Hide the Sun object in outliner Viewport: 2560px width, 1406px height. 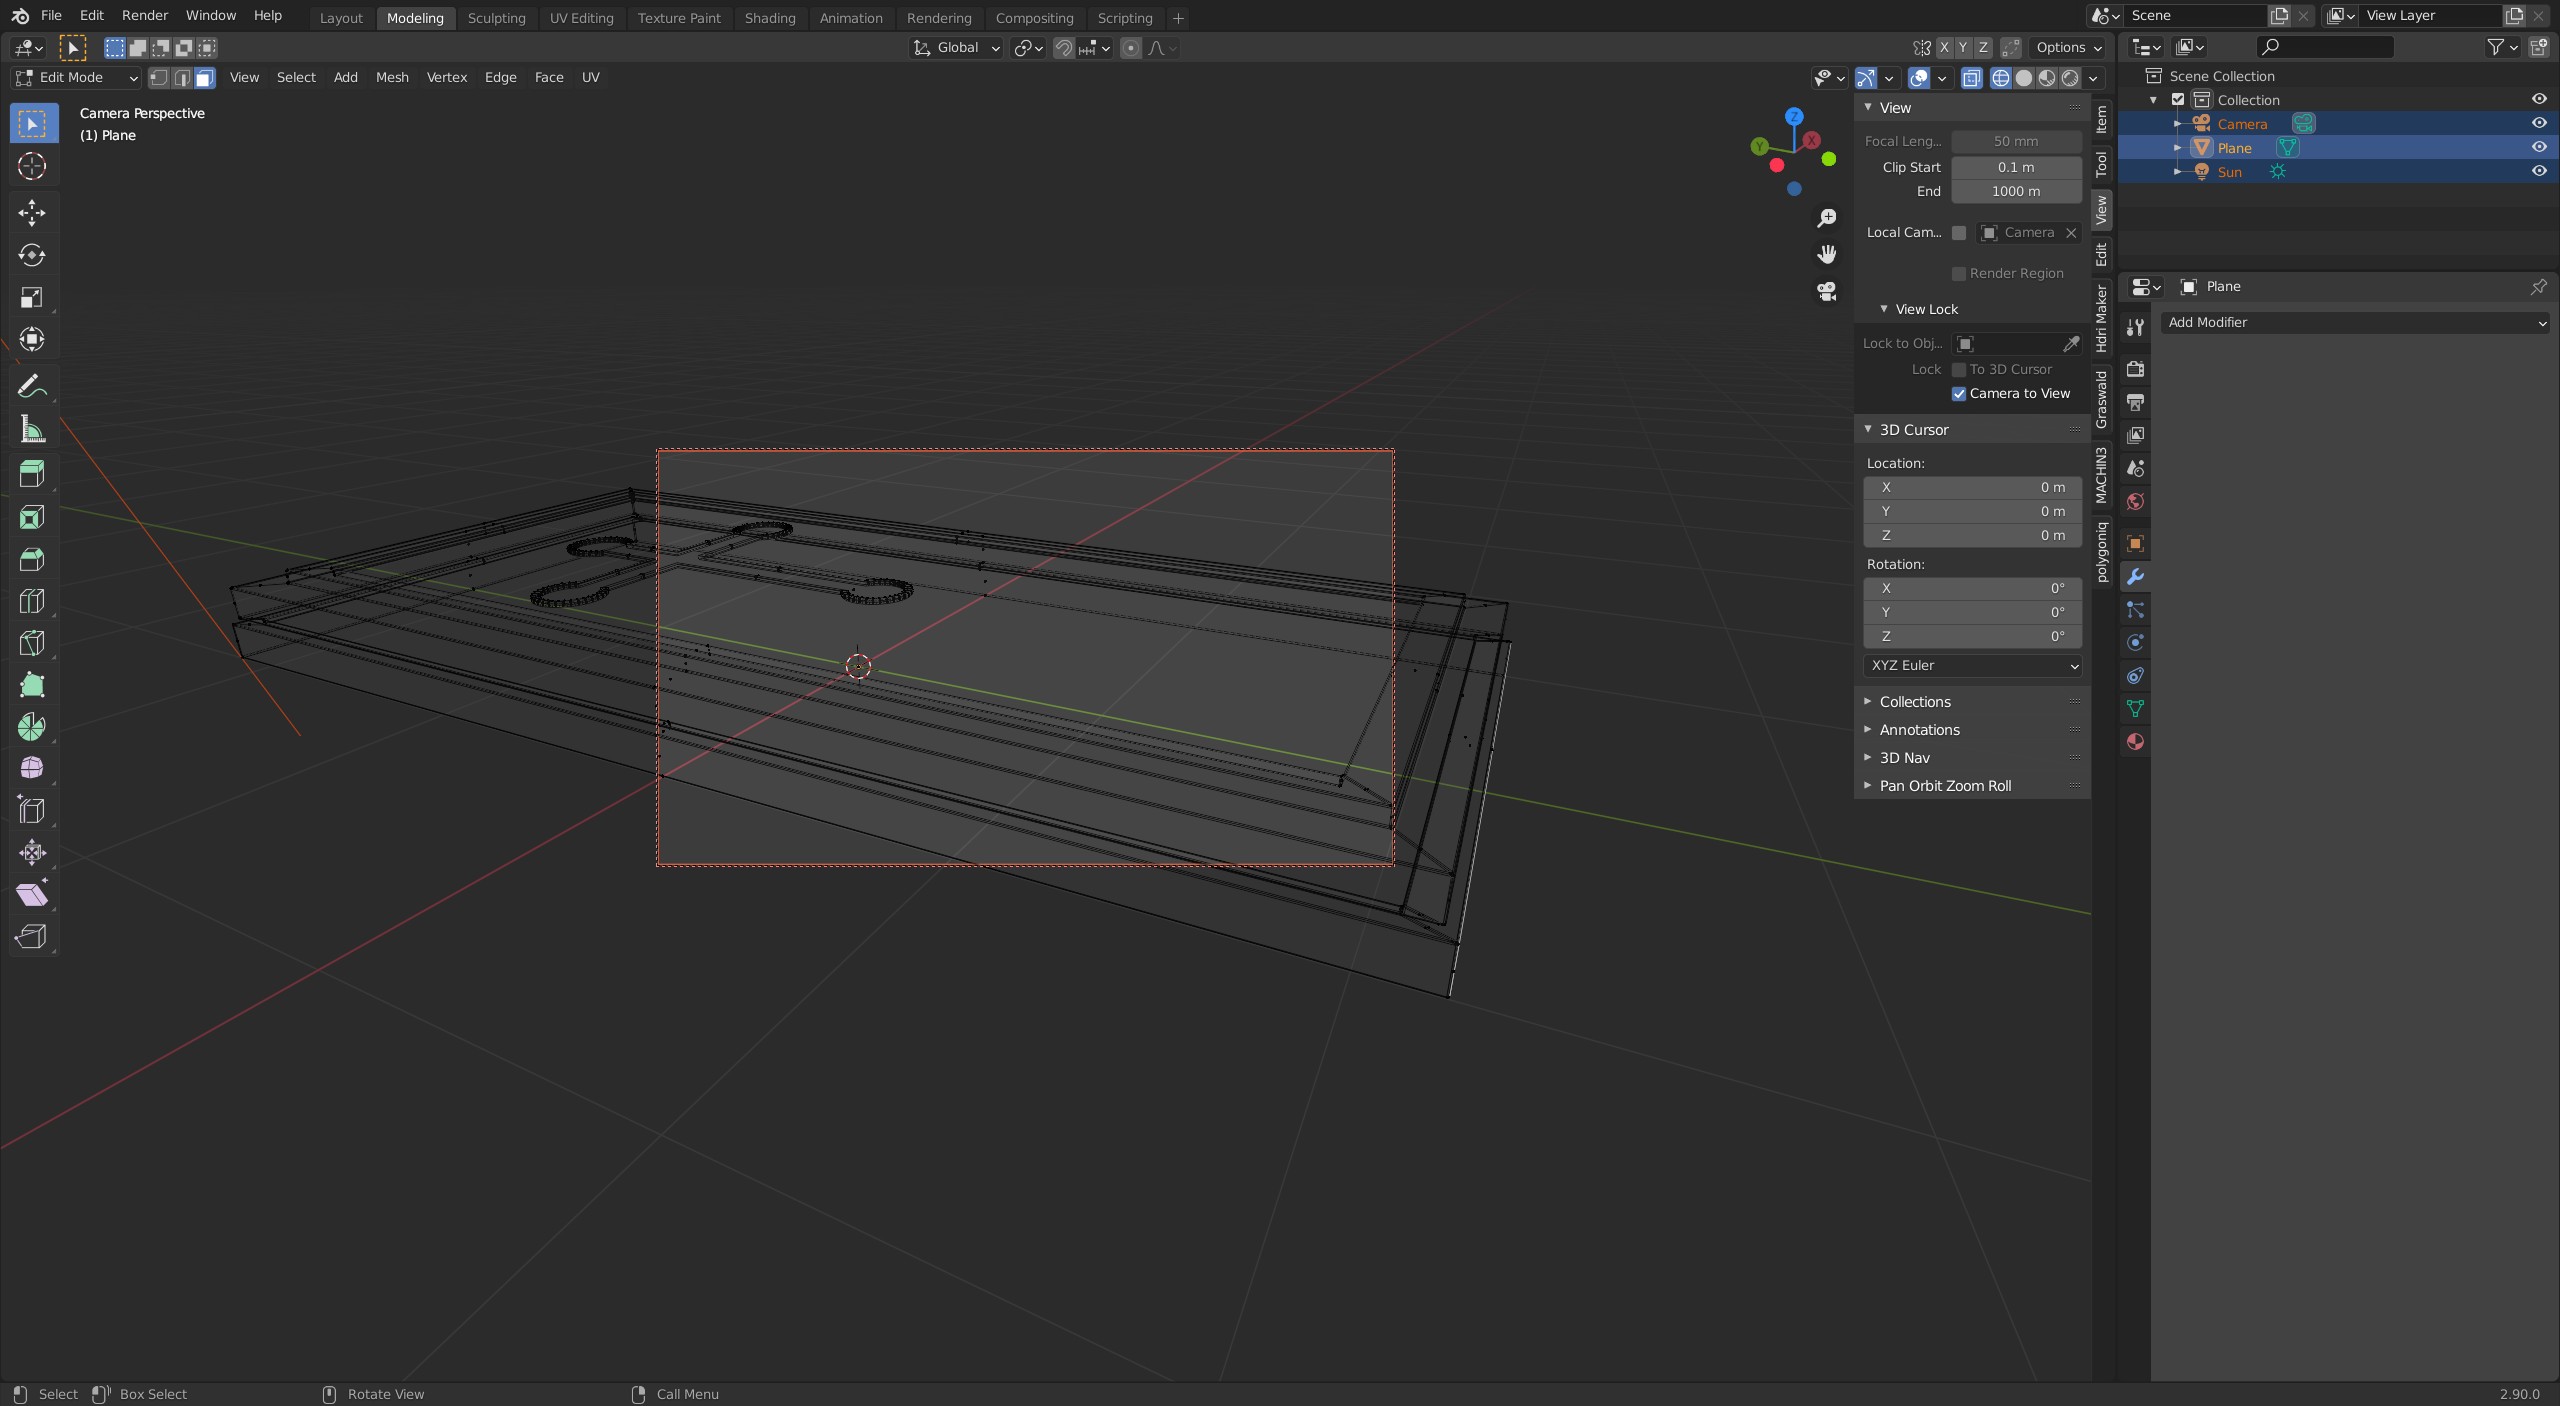(x=2538, y=172)
